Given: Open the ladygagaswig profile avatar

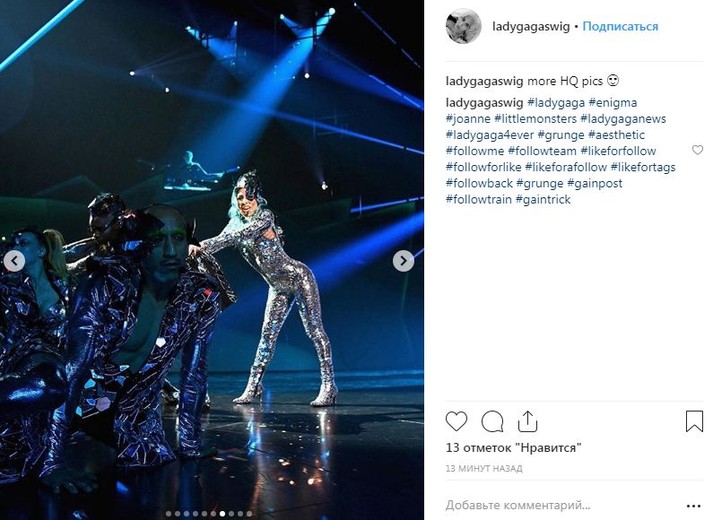Looking at the screenshot, I should tap(463, 26).
